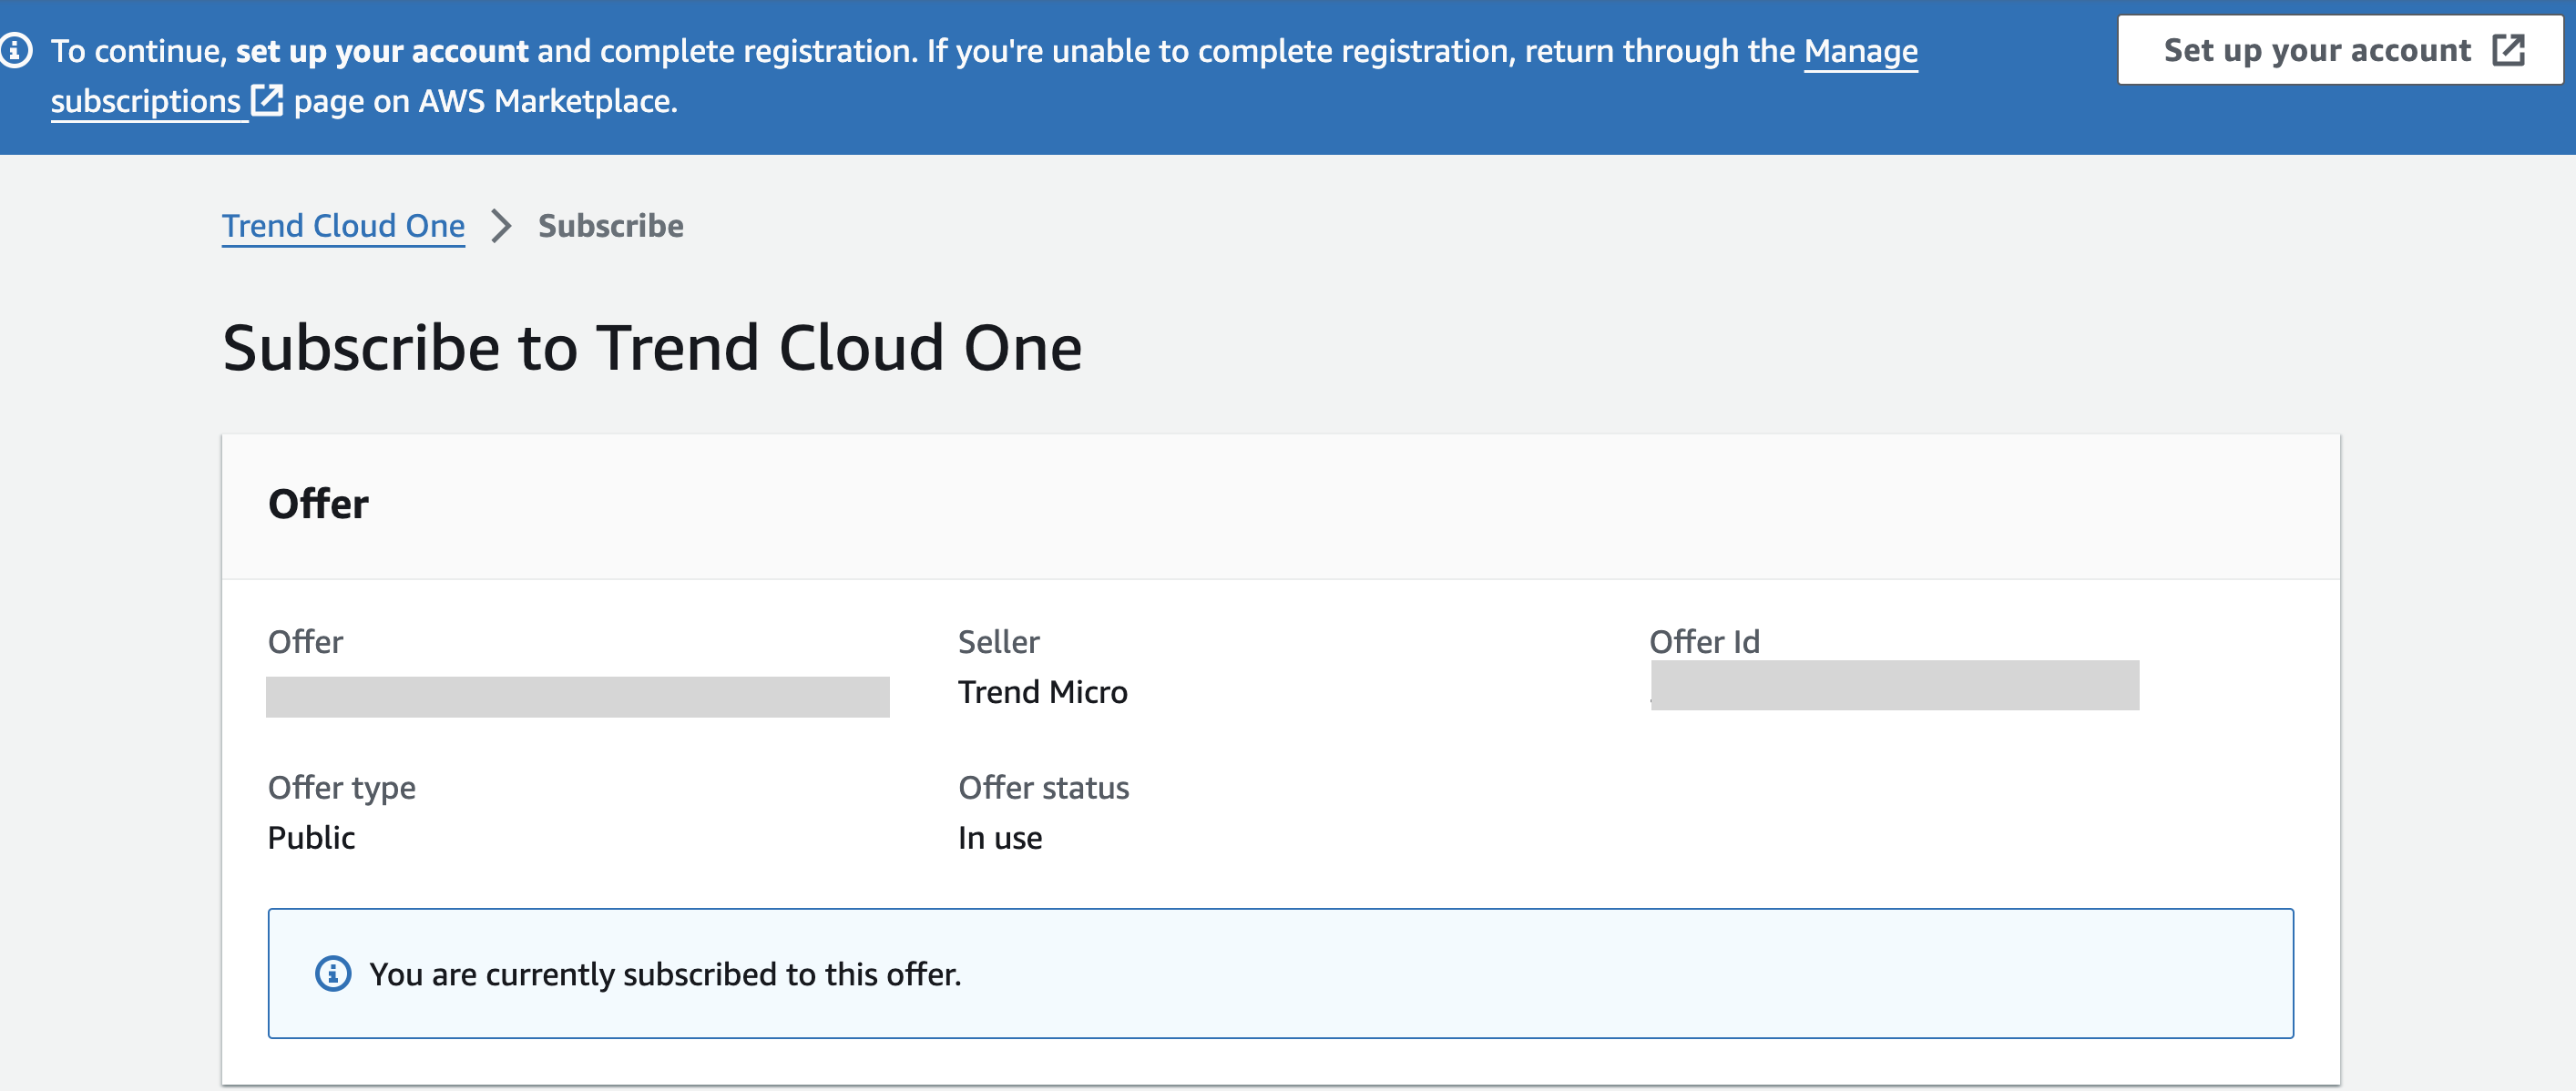Go to Trend Cloud One breadcrumb link

pos(343,226)
